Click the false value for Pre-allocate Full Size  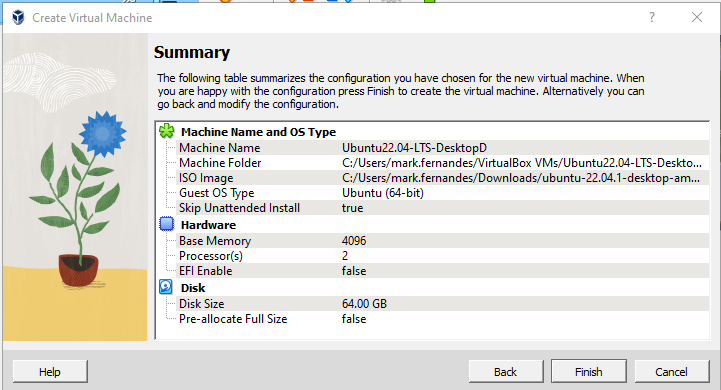pyautogui.click(x=354, y=319)
